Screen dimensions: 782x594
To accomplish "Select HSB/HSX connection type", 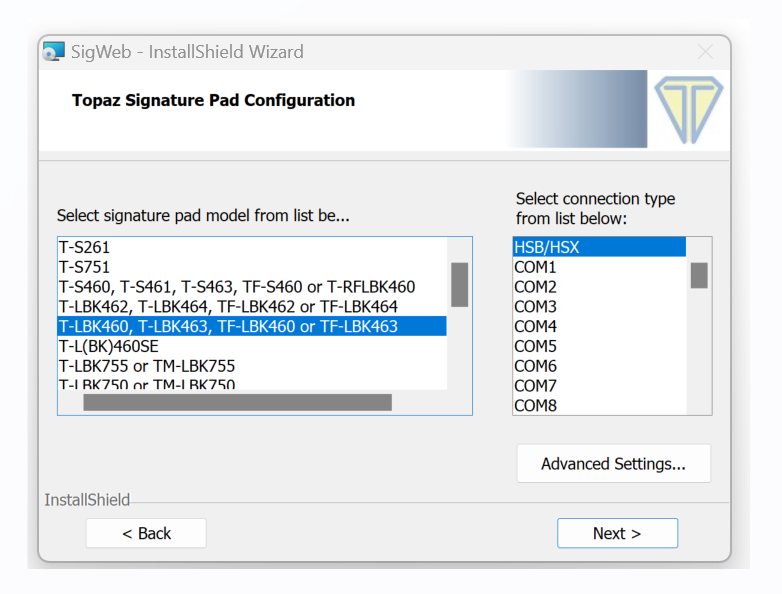I will [547, 247].
